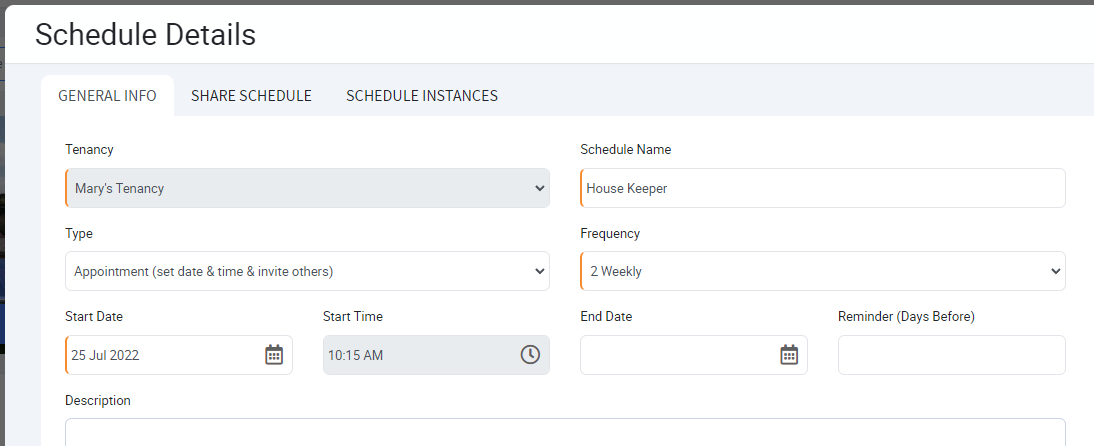
Task: Click inside the Description text area
Action: pos(565,432)
